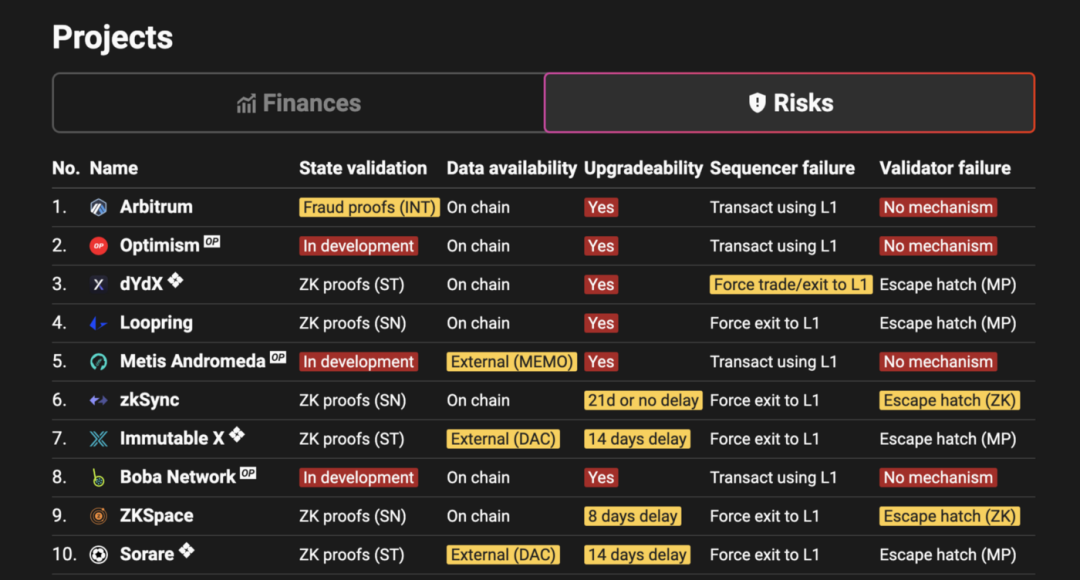Screen dimensions: 1080x580
Task: Click the Metis Andromeda logo icon
Action: point(98,362)
